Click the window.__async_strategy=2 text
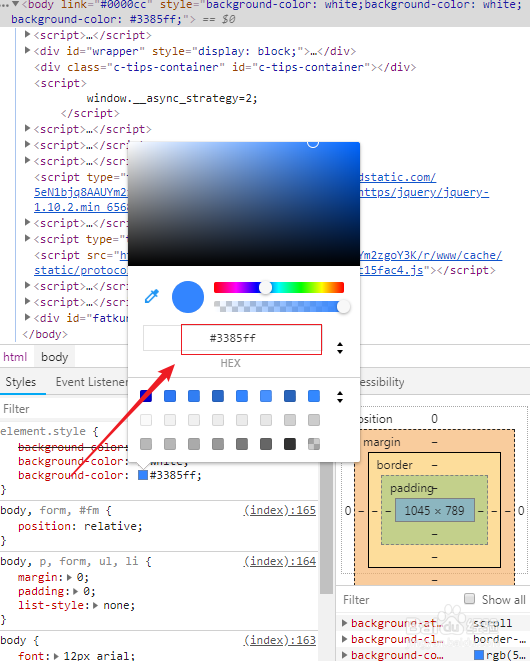 (x=172, y=99)
